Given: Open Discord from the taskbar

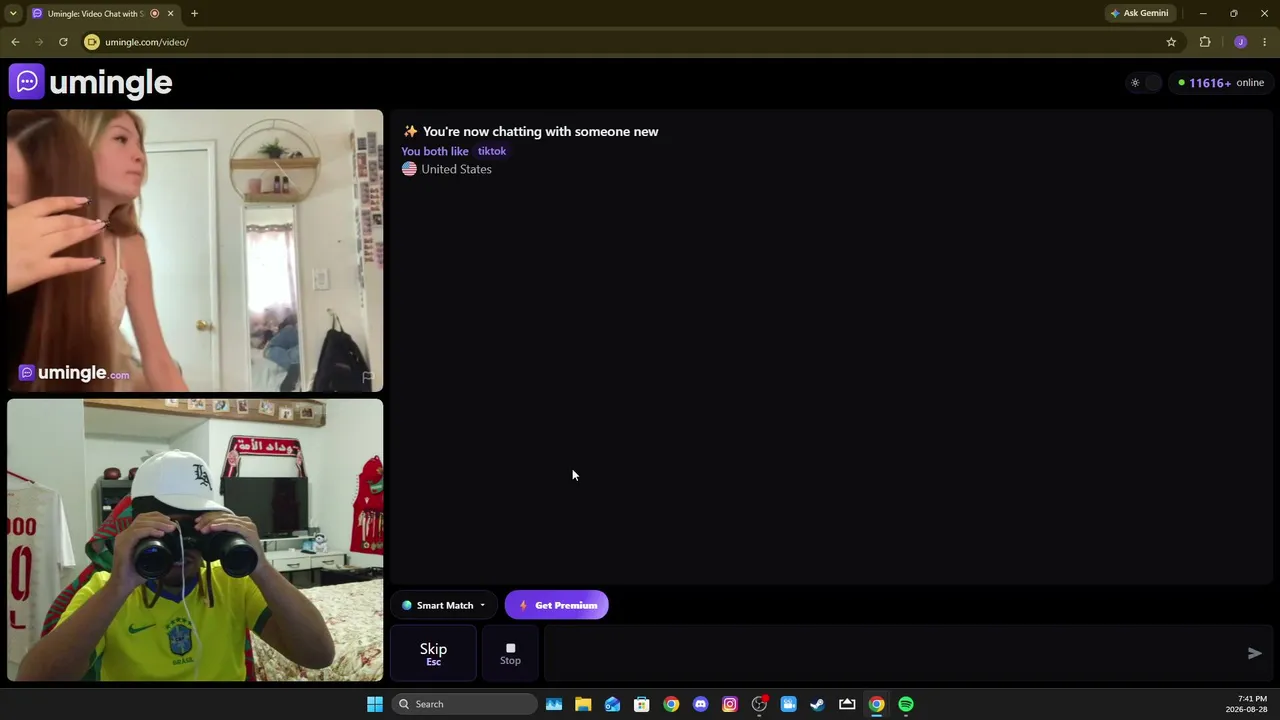Looking at the screenshot, I should pyautogui.click(x=700, y=704).
